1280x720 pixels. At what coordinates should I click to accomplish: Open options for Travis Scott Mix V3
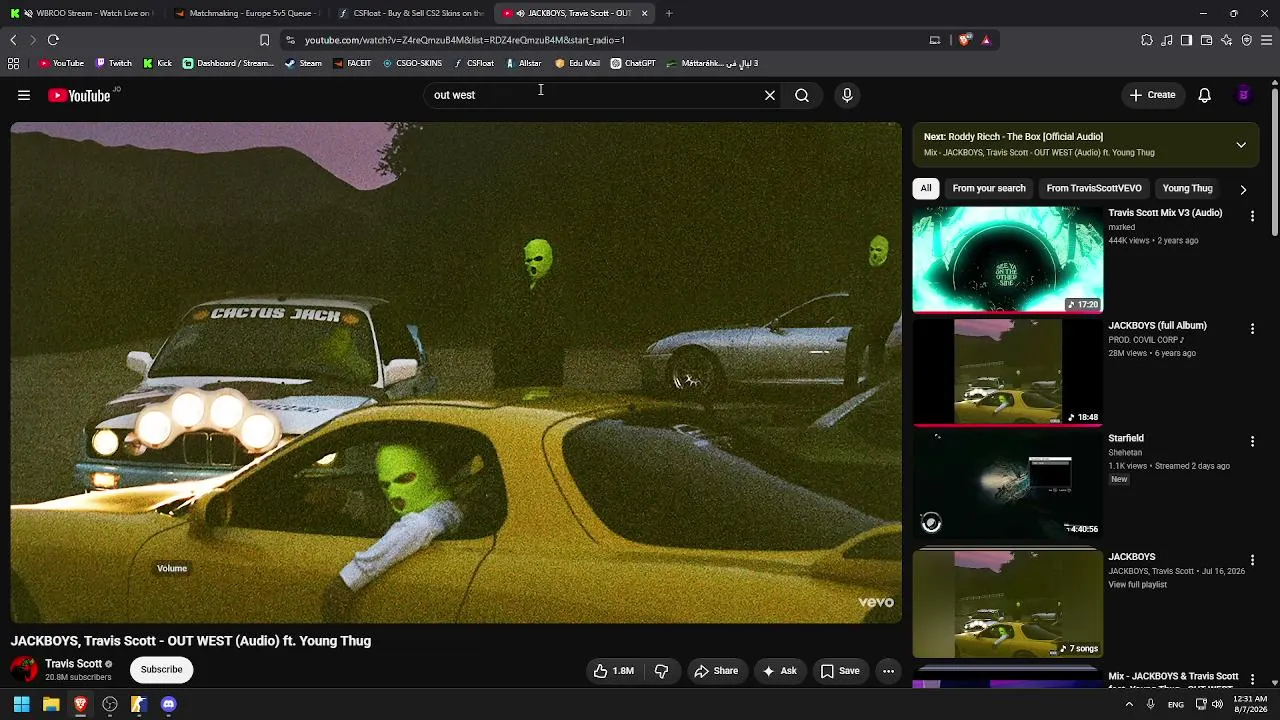click(x=1252, y=216)
